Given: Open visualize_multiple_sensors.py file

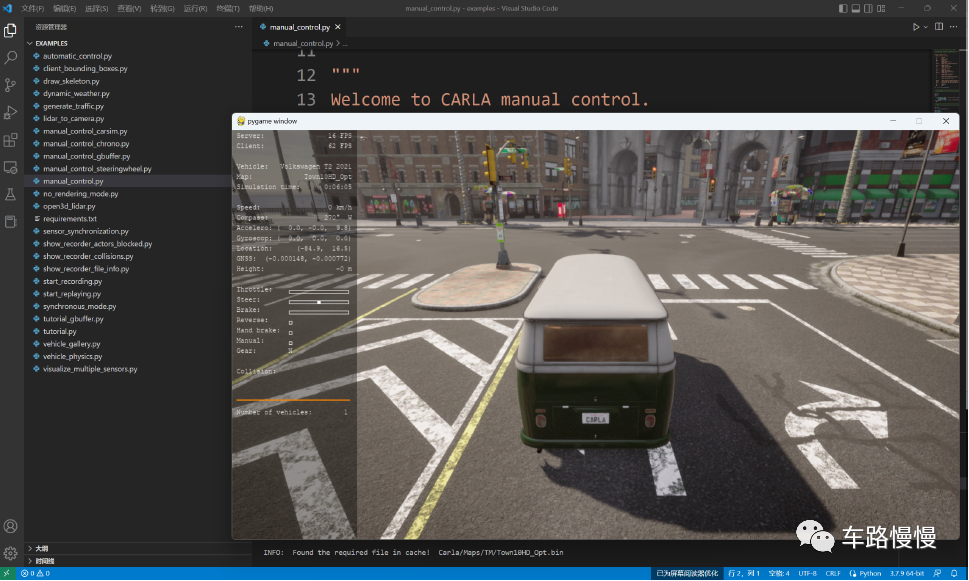Looking at the screenshot, I should (90, 369).
